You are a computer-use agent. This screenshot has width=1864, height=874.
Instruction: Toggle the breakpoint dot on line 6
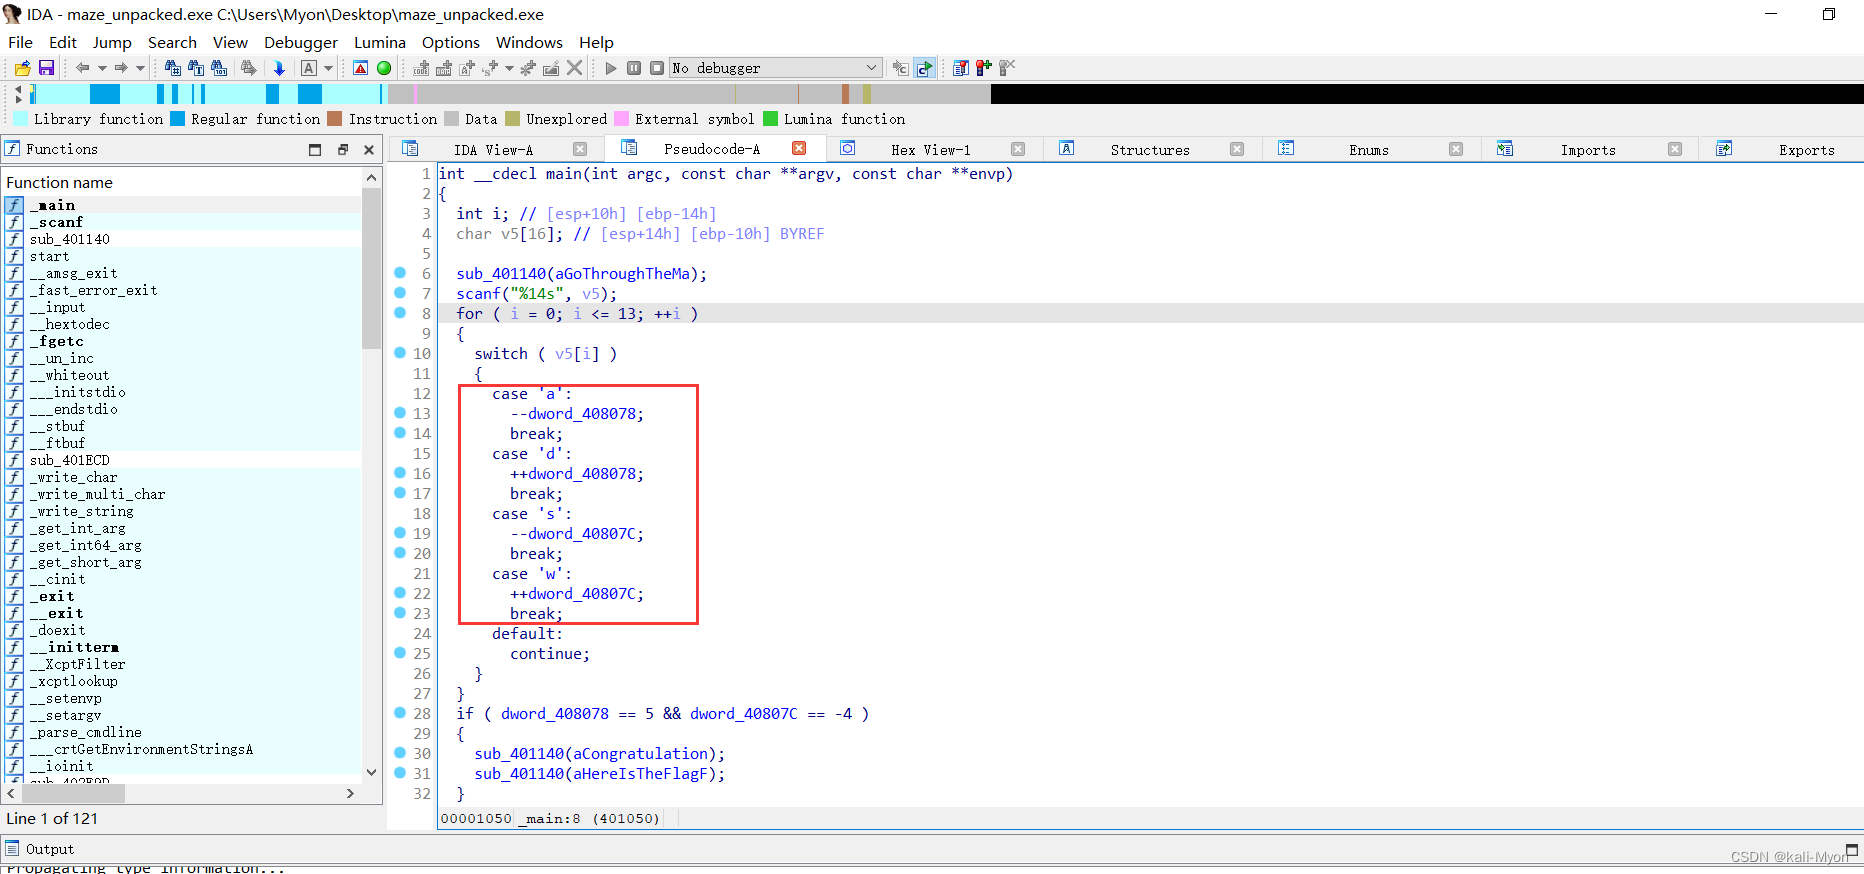click(400, 273)
